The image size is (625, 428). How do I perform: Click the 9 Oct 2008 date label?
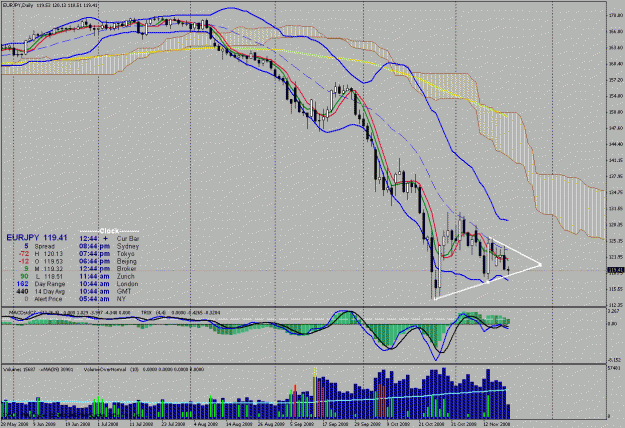pos(399,424)
